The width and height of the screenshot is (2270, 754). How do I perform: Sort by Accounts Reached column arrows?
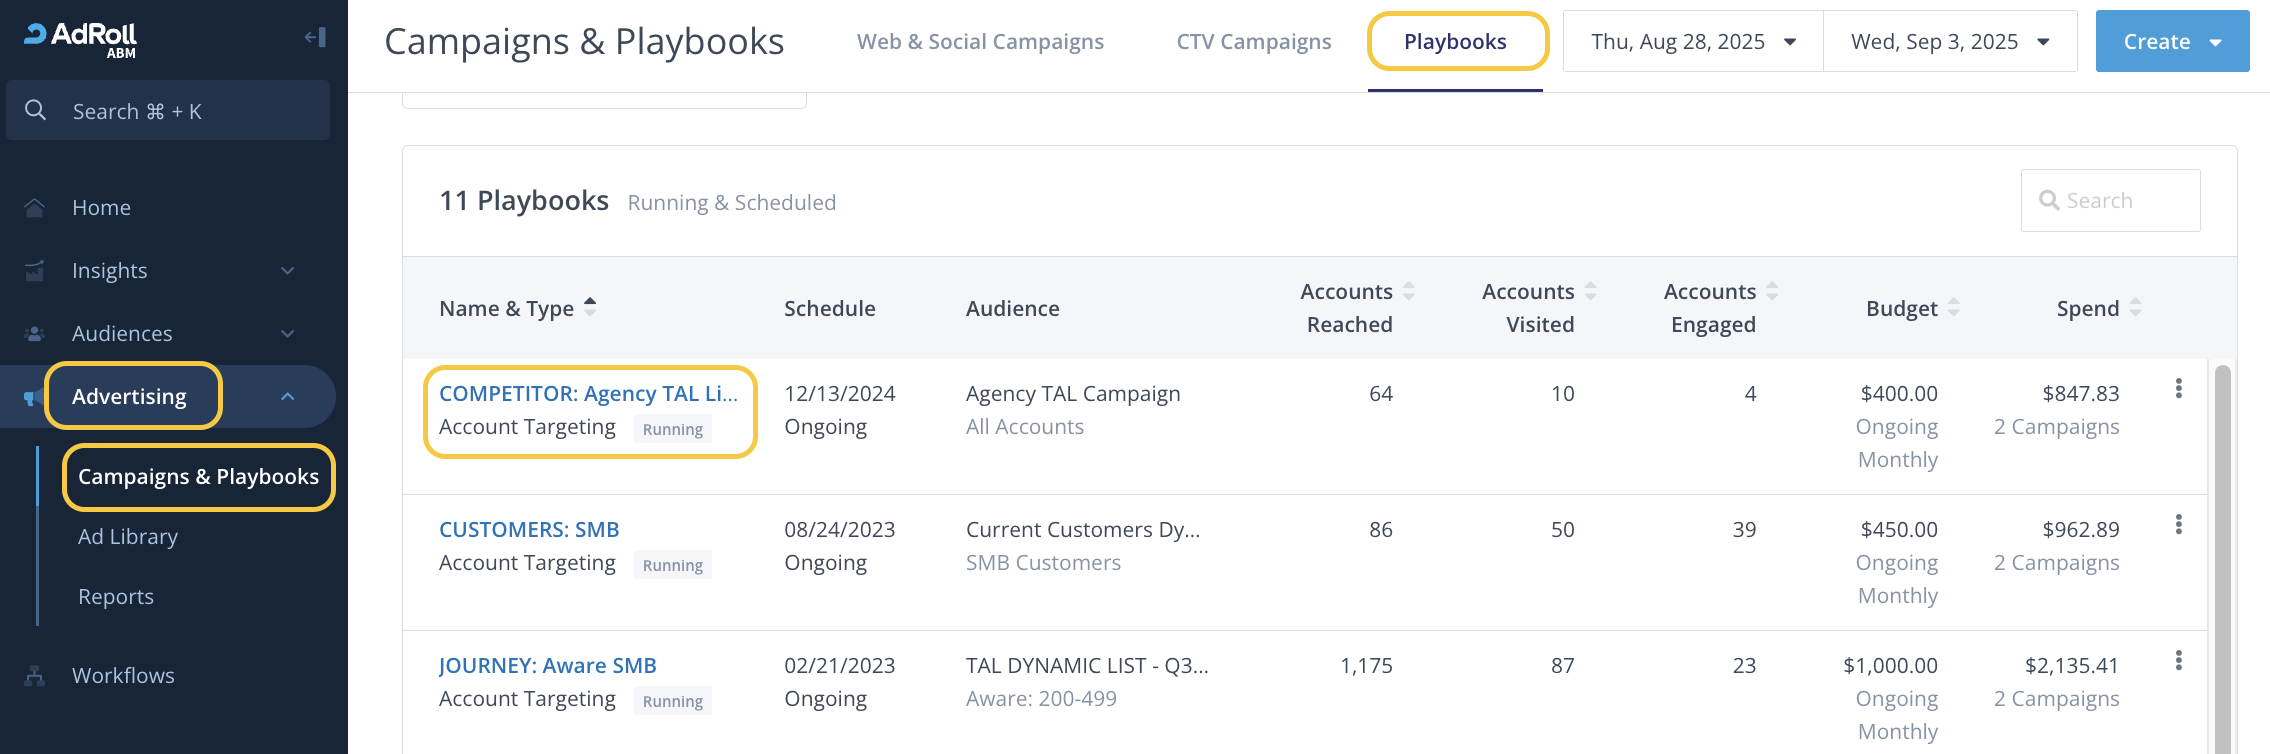coord(1408,291)
